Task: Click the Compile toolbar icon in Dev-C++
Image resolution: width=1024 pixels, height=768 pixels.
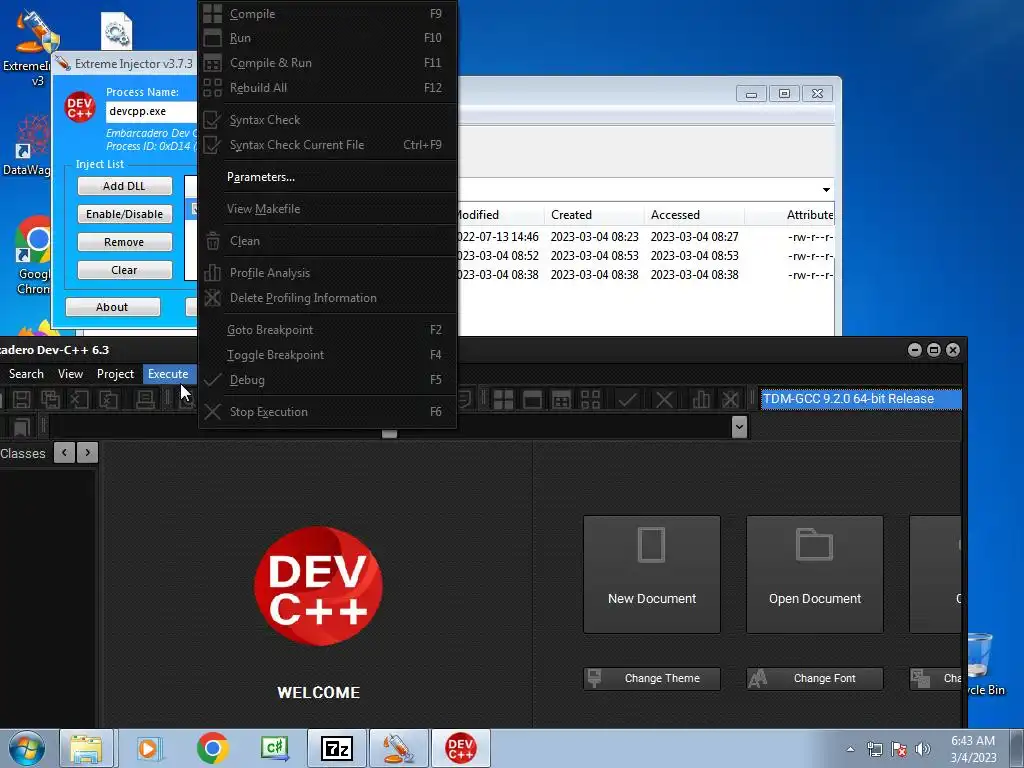Action: [504, 399]
